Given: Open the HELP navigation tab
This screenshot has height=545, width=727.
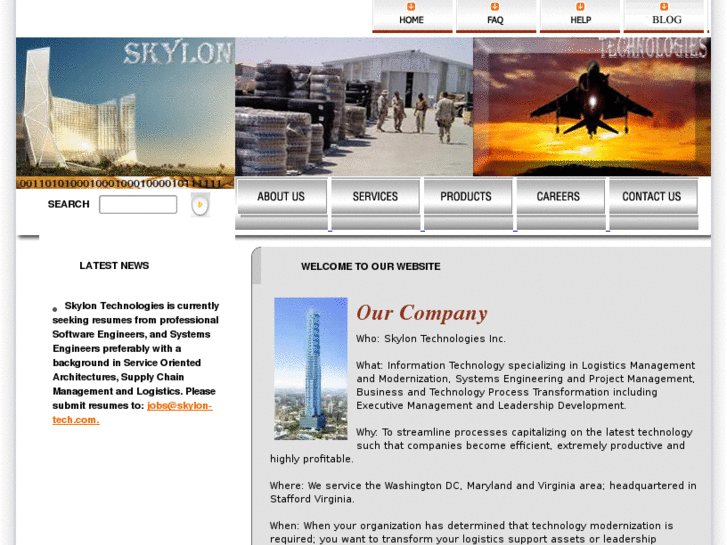Looking at the screenshot, I should [x=580, y=16].
